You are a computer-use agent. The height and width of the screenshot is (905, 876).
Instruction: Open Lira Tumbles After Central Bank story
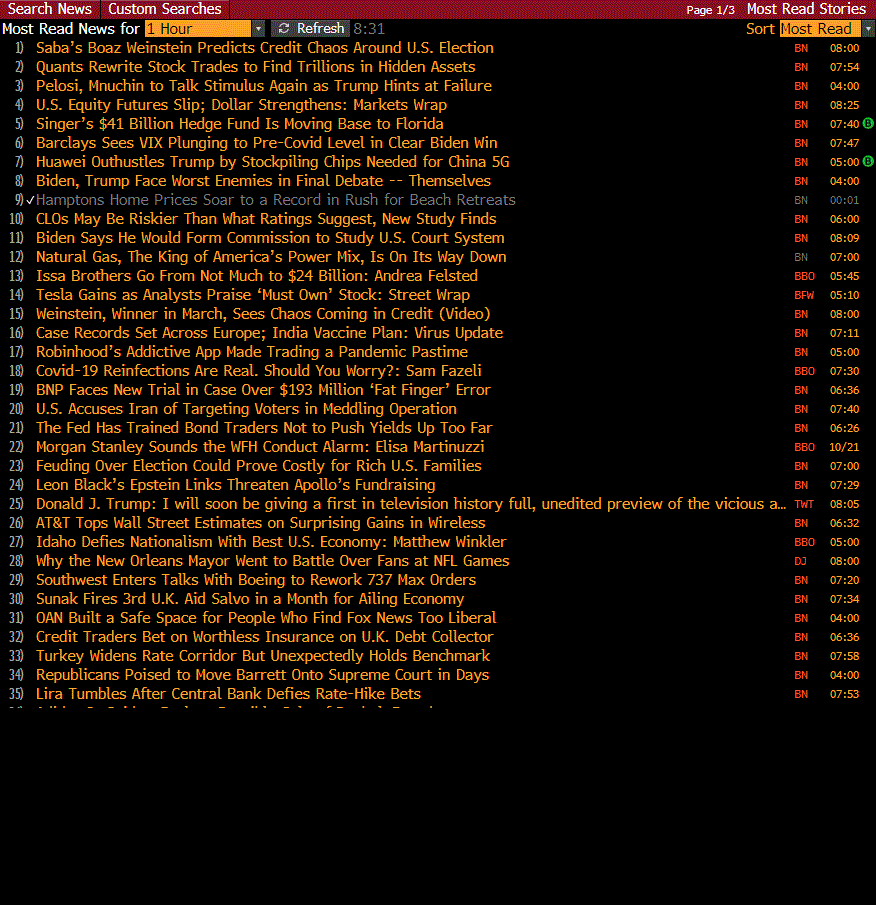tap(229, 694)
